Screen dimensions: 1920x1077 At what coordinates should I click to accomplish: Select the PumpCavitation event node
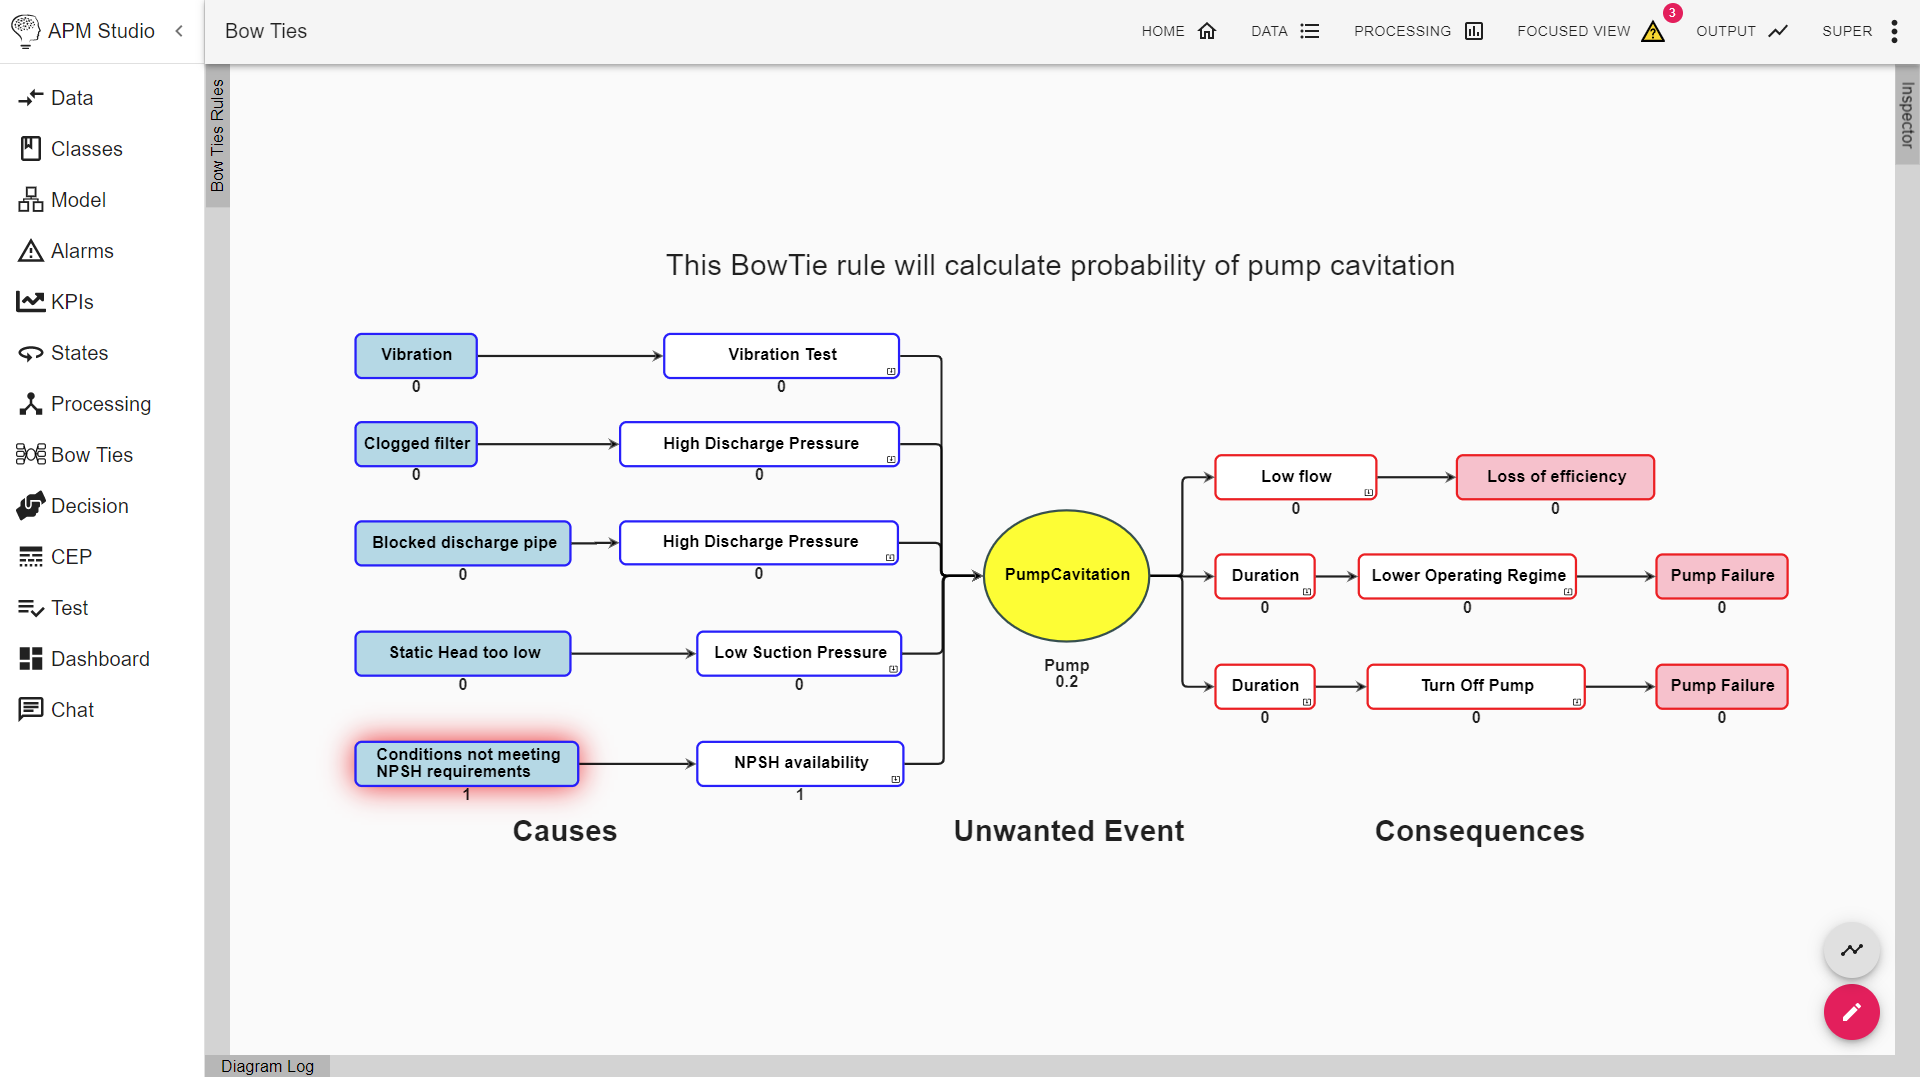[x=1066, y=575]
